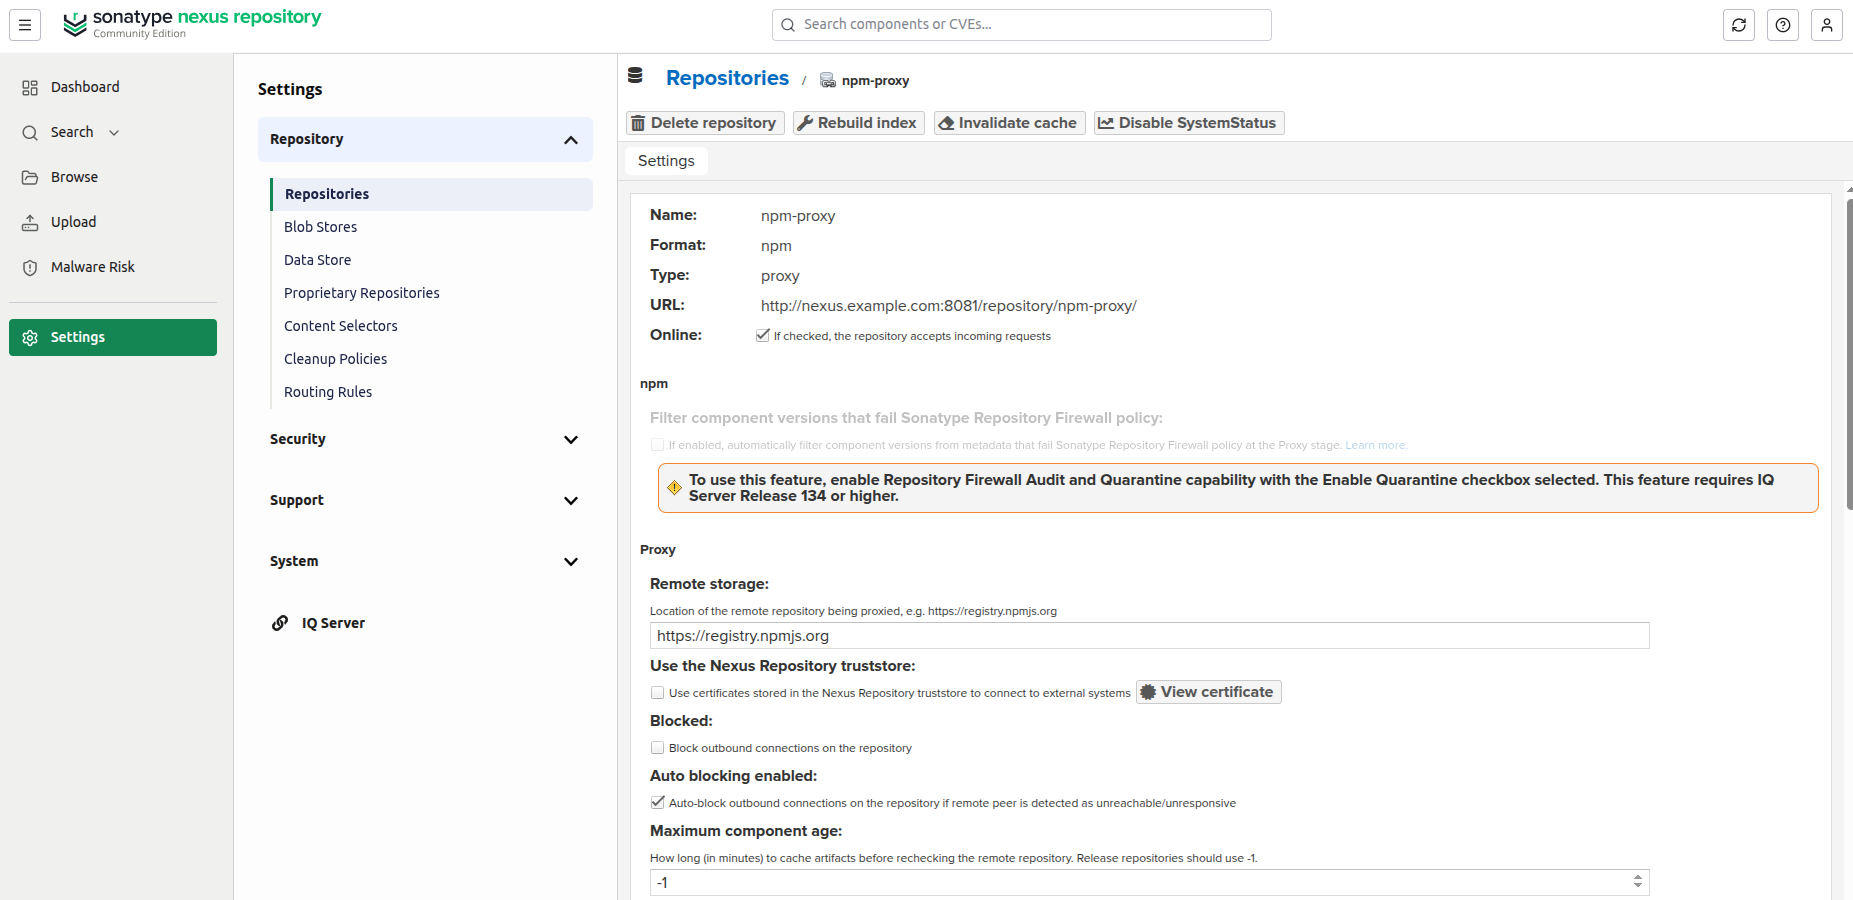The image size is (1853, 900).
Task: Open Cleanup Policies settings
Action: 335,359
